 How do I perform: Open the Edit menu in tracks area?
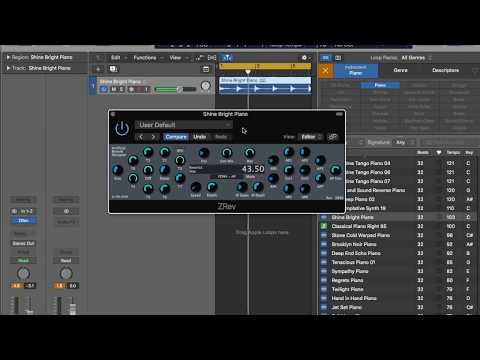(x=115, y=58)
